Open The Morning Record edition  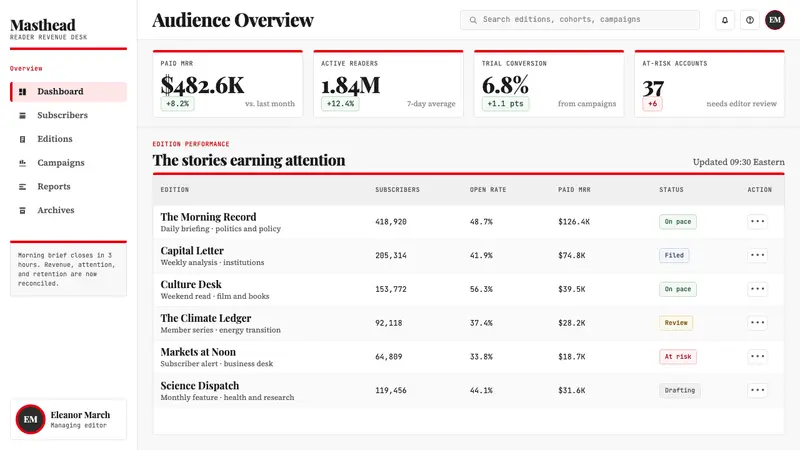click(x=208, y=217)
